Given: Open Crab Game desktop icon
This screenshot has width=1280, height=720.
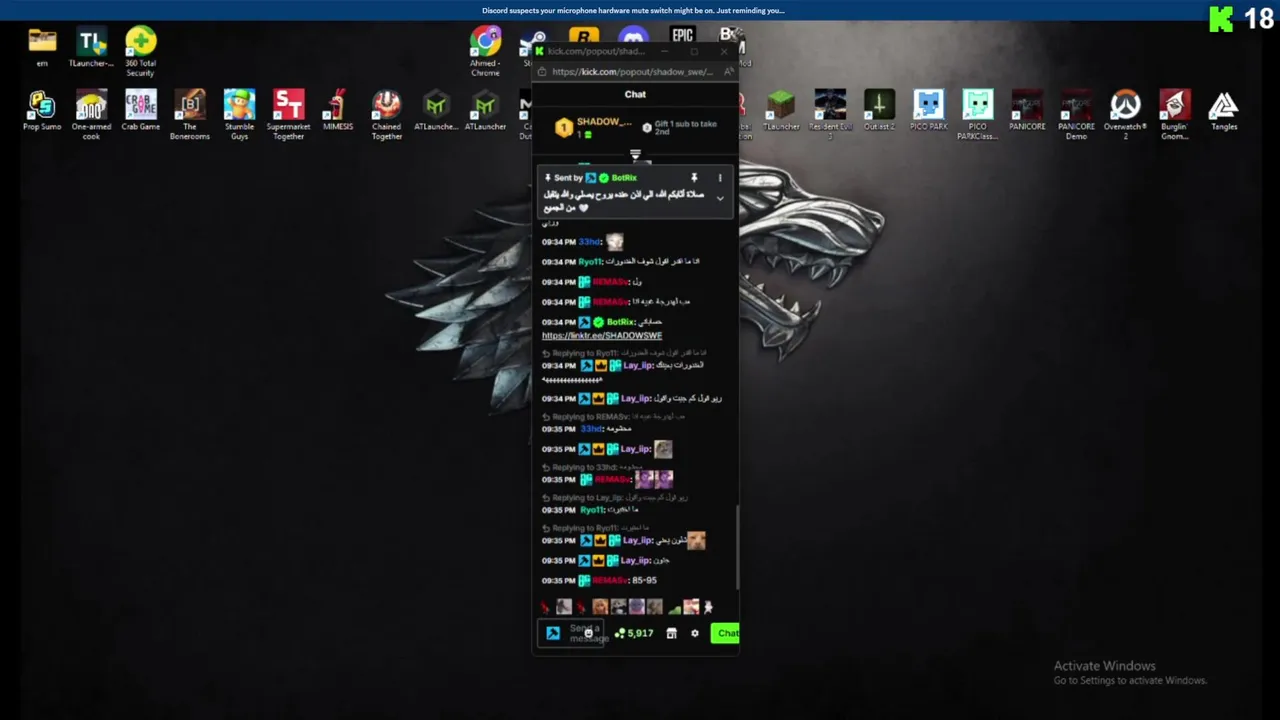Looking at the screenshot, I should tap(140, 110).
